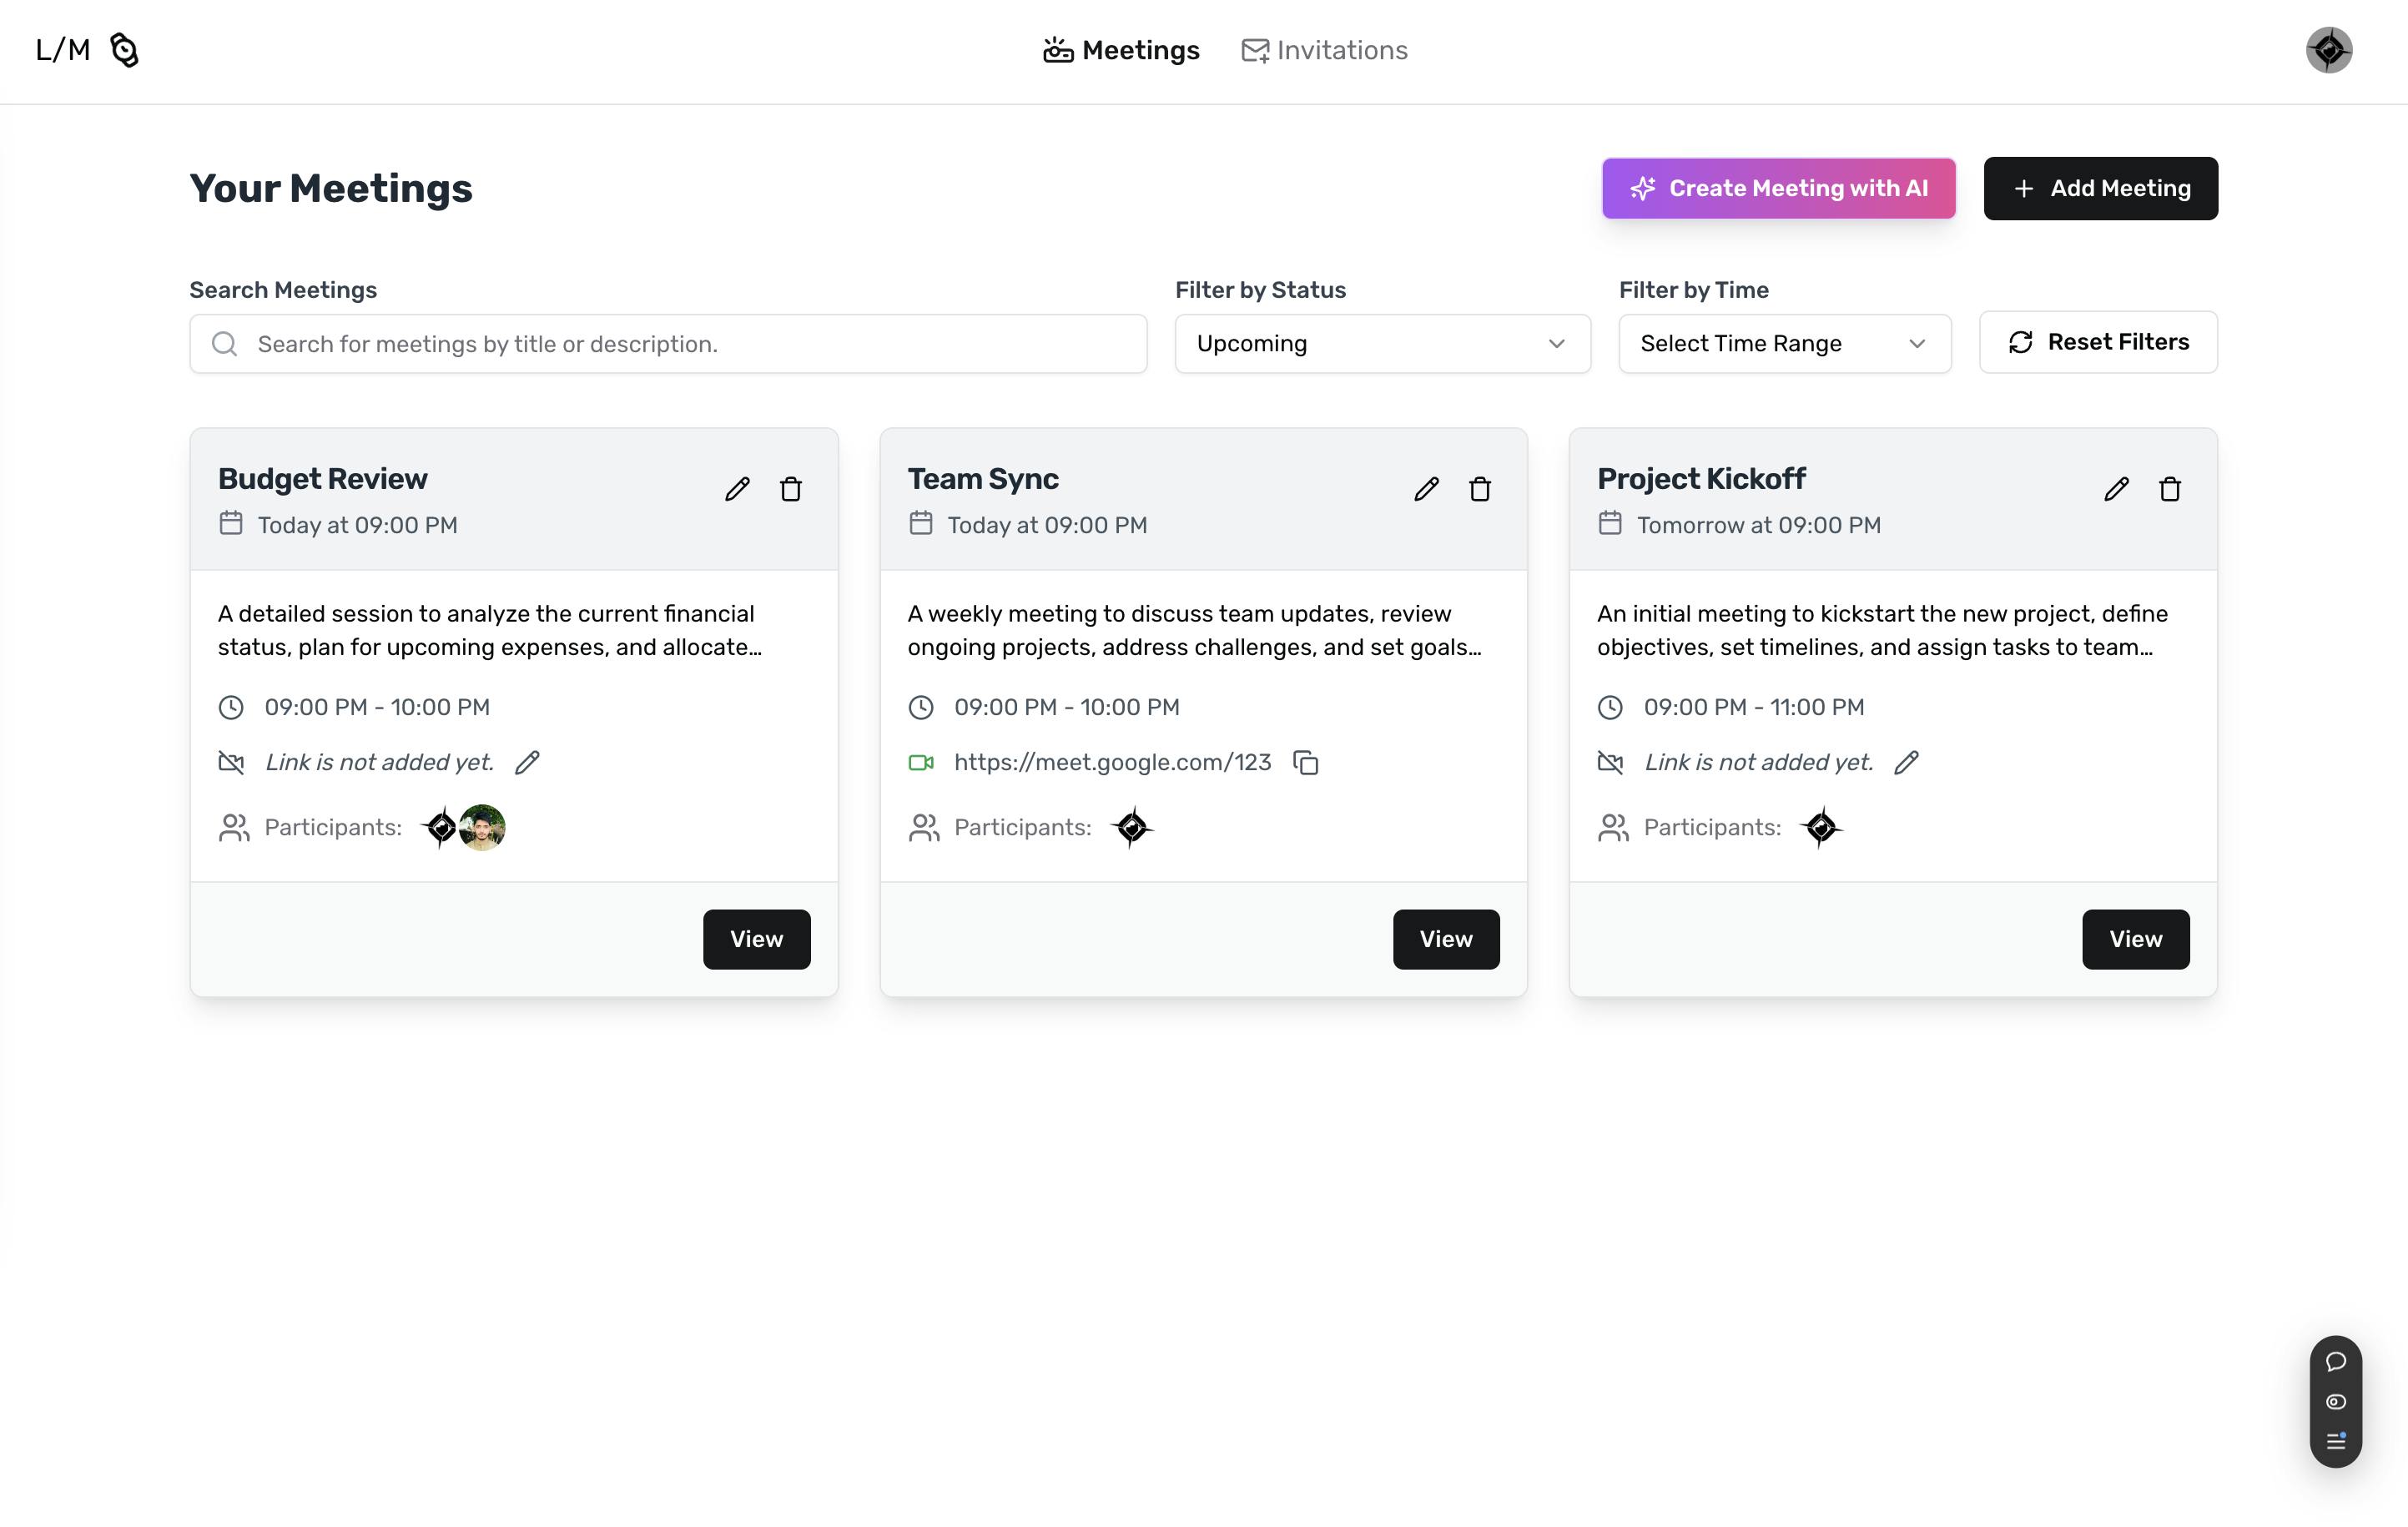Open the Filter by Status dropdown
Image resolution: width=2408 pixels, height=1527 pixels.
click(1382, 344)
